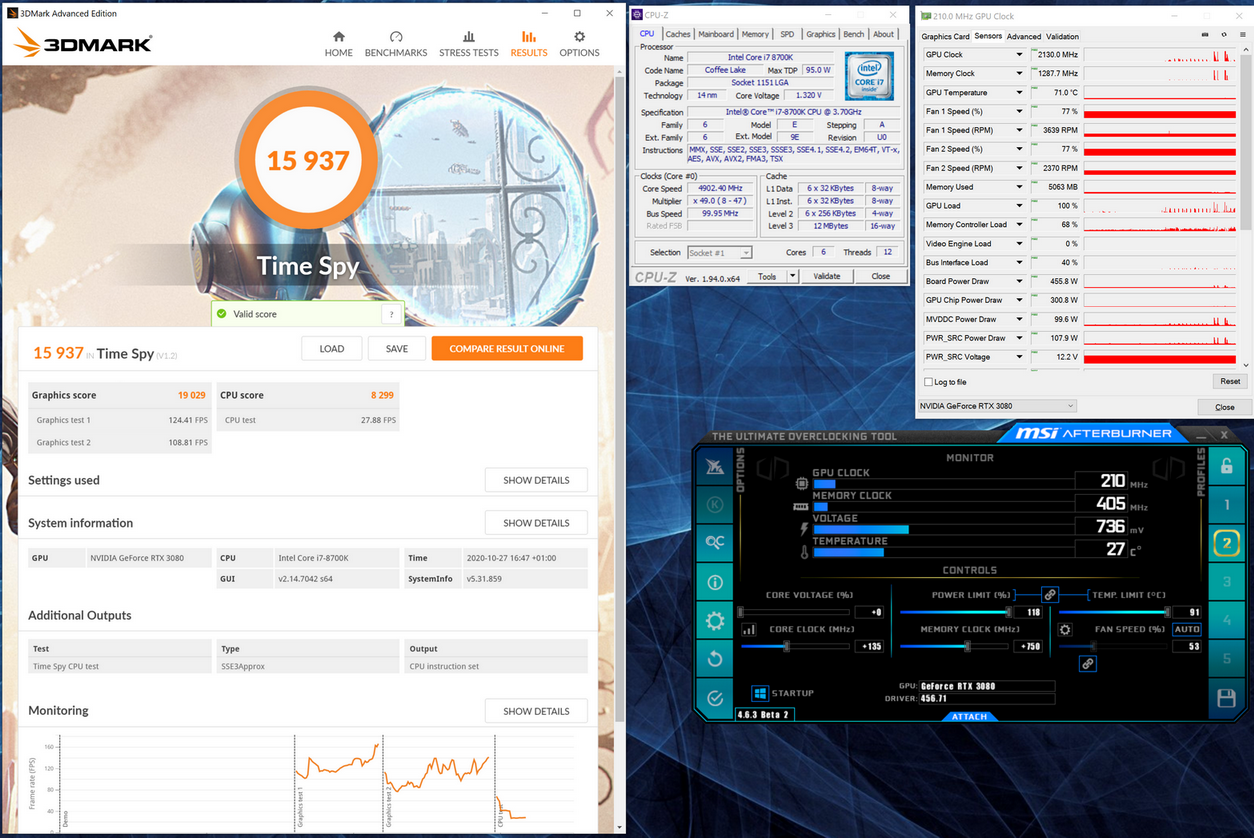
Task: Launch the OC Scanner in Afterburner
Action: 714,542
